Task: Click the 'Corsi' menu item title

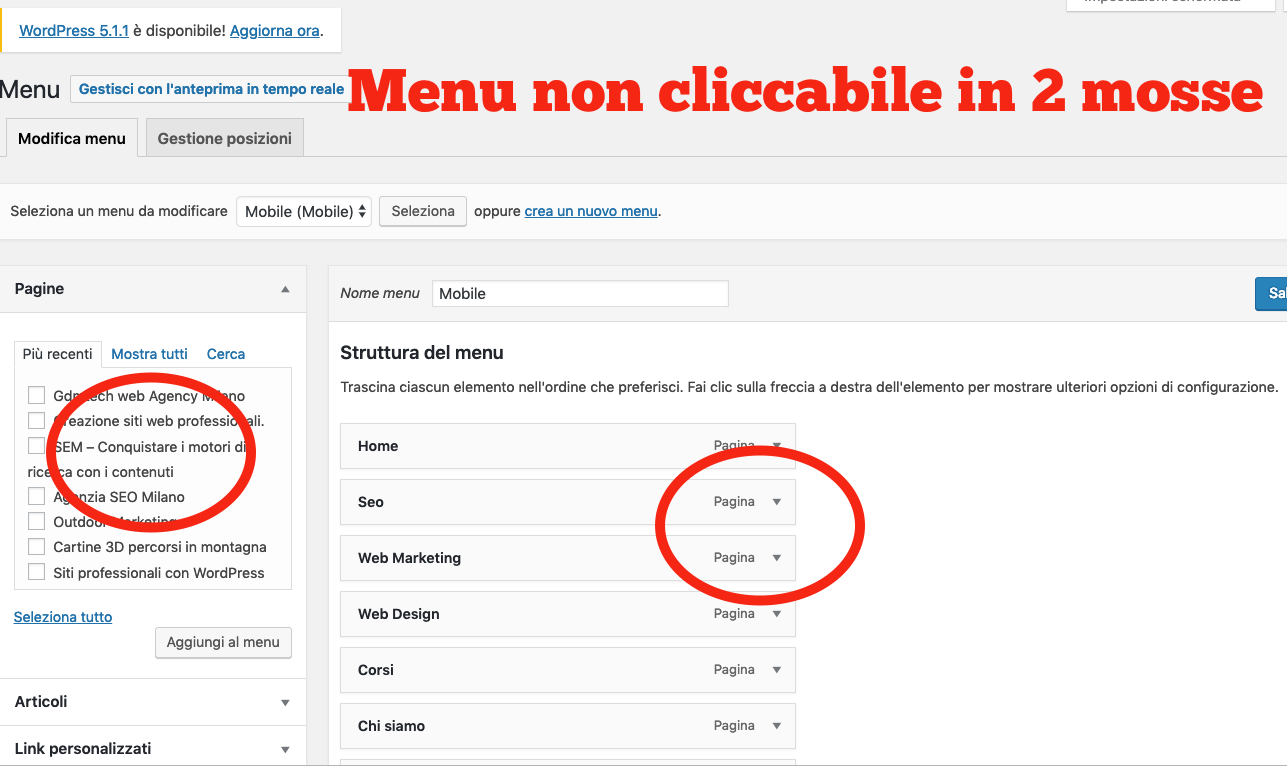Action: (376, 670)
